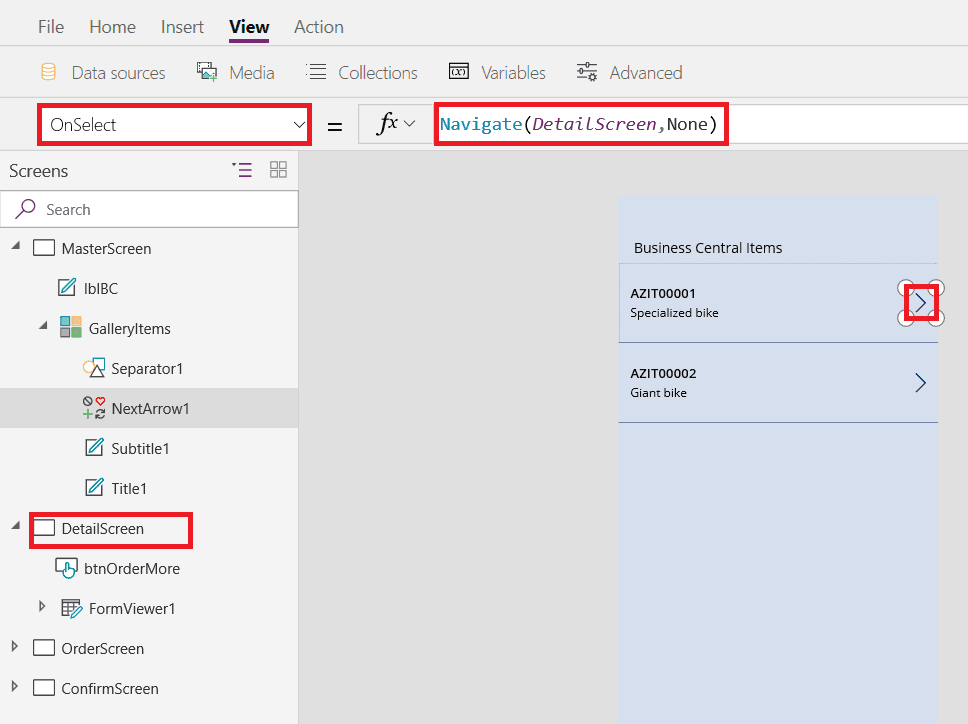This screenshot has height=724, width=968.
Task: Open Data sources pane
Action: 102,73
